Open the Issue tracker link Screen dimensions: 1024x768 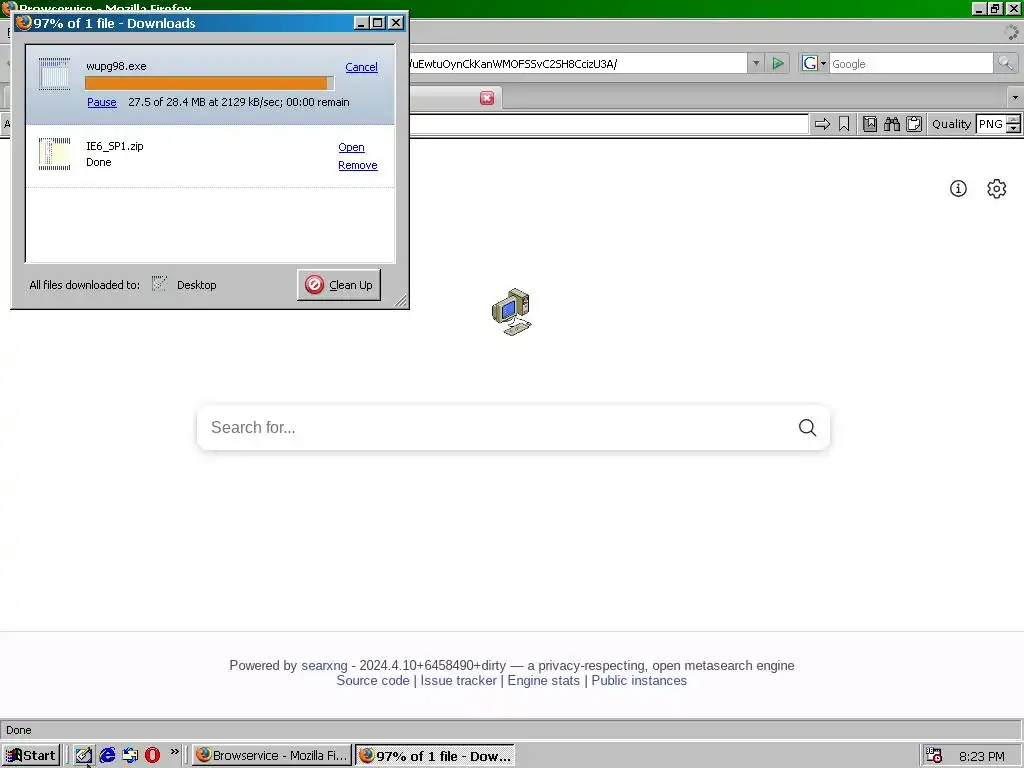458,680
